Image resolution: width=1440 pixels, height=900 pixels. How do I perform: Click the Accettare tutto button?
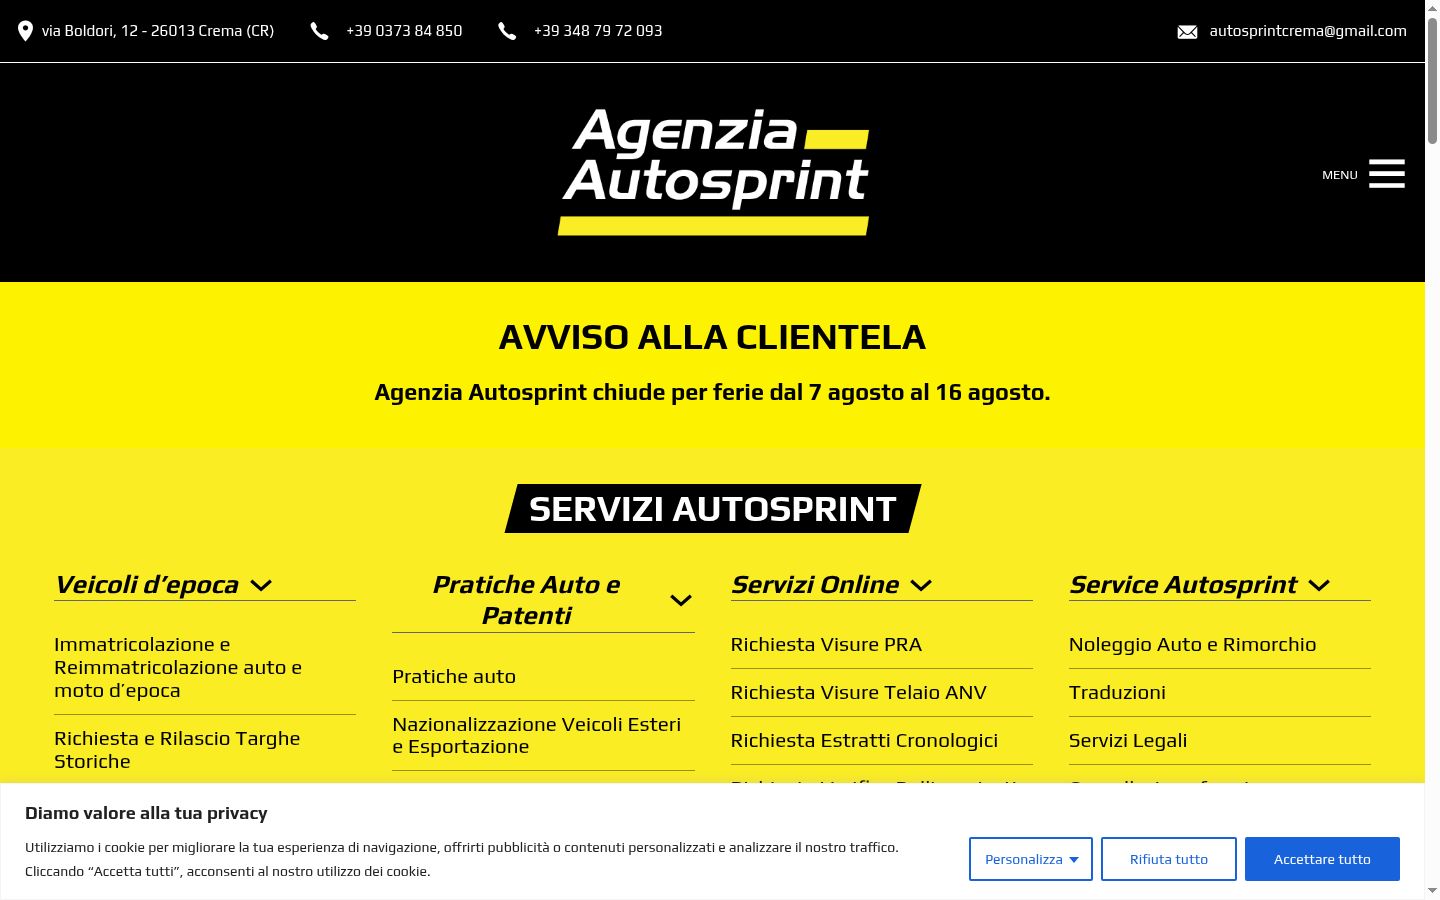(1322, 859)
